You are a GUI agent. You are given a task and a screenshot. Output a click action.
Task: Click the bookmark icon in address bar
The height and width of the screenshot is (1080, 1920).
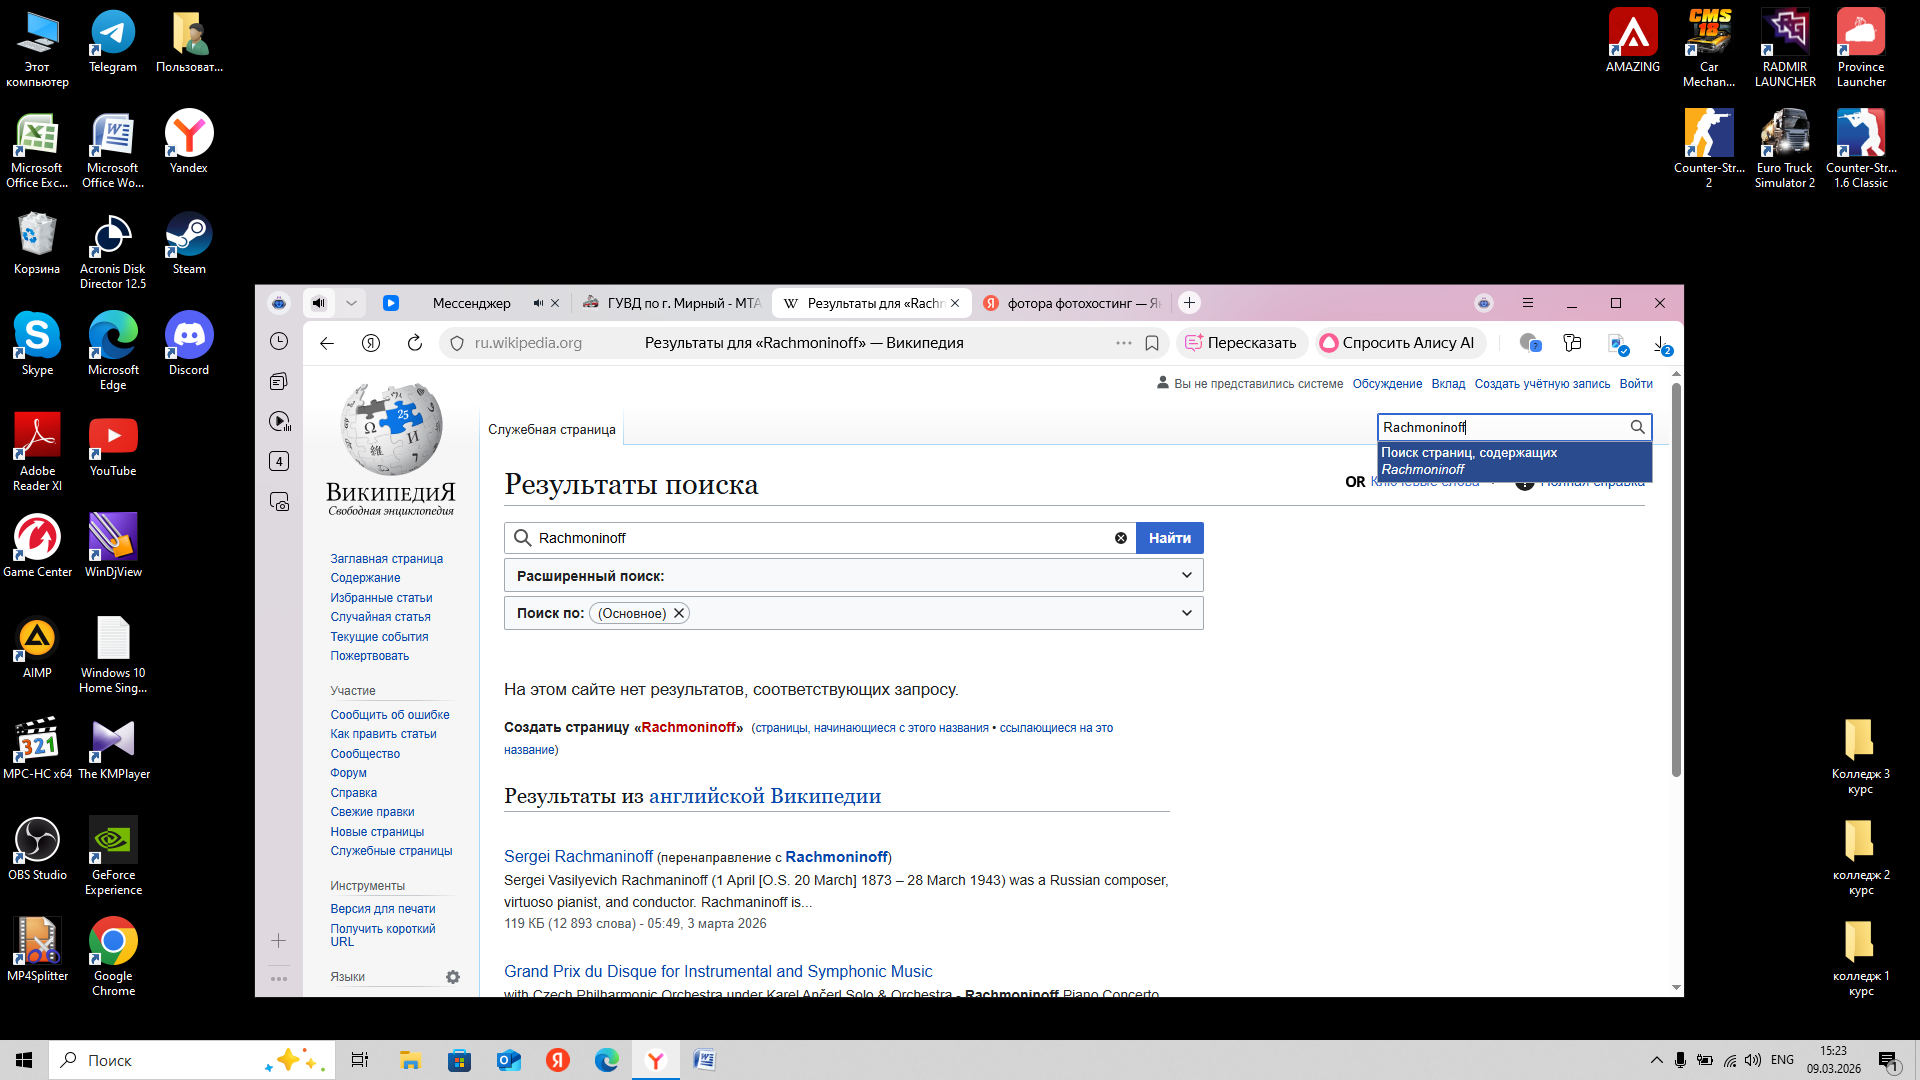(x=1152, y=343)
